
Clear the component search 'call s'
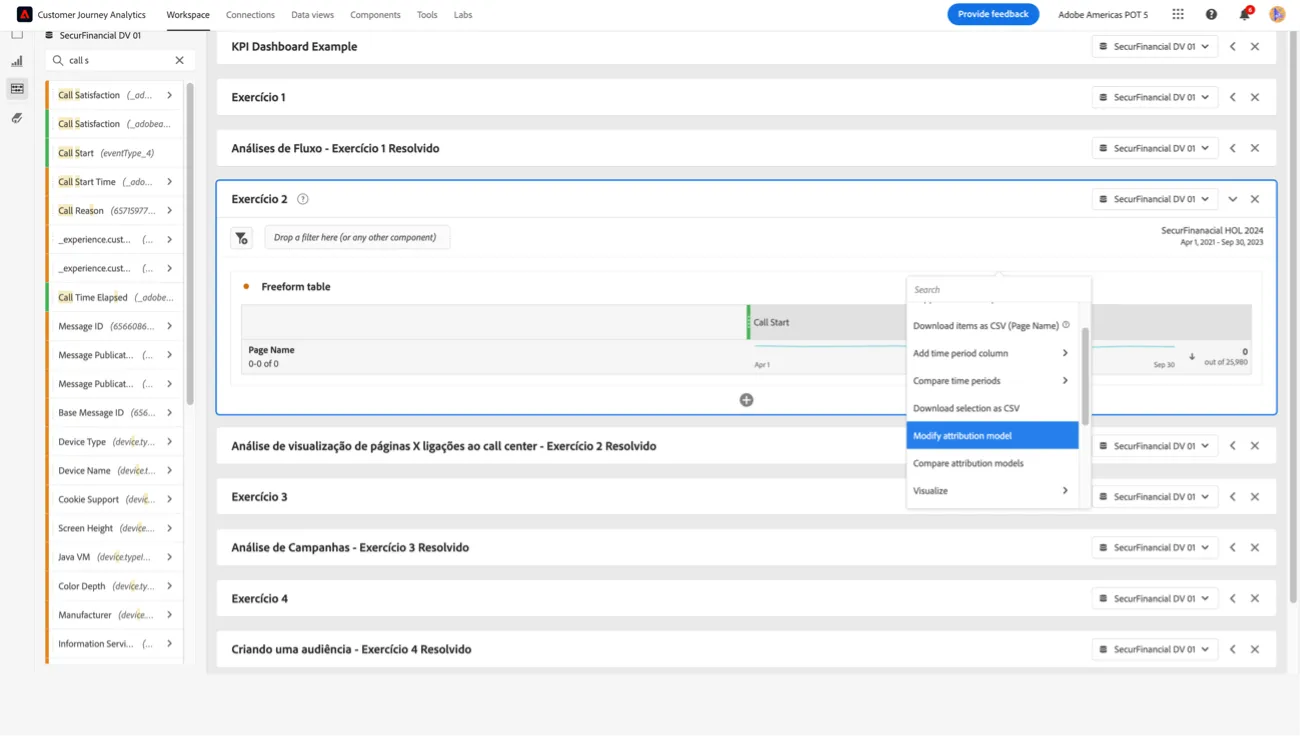[180, 60]
